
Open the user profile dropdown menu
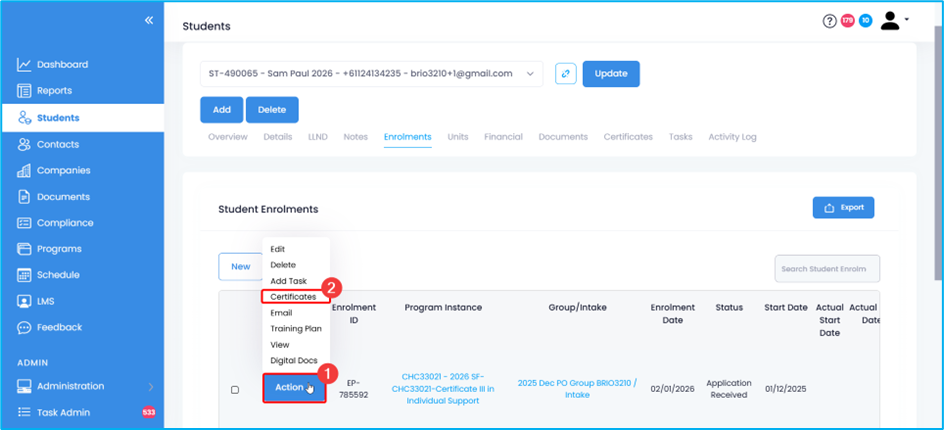tap(894, 21)
